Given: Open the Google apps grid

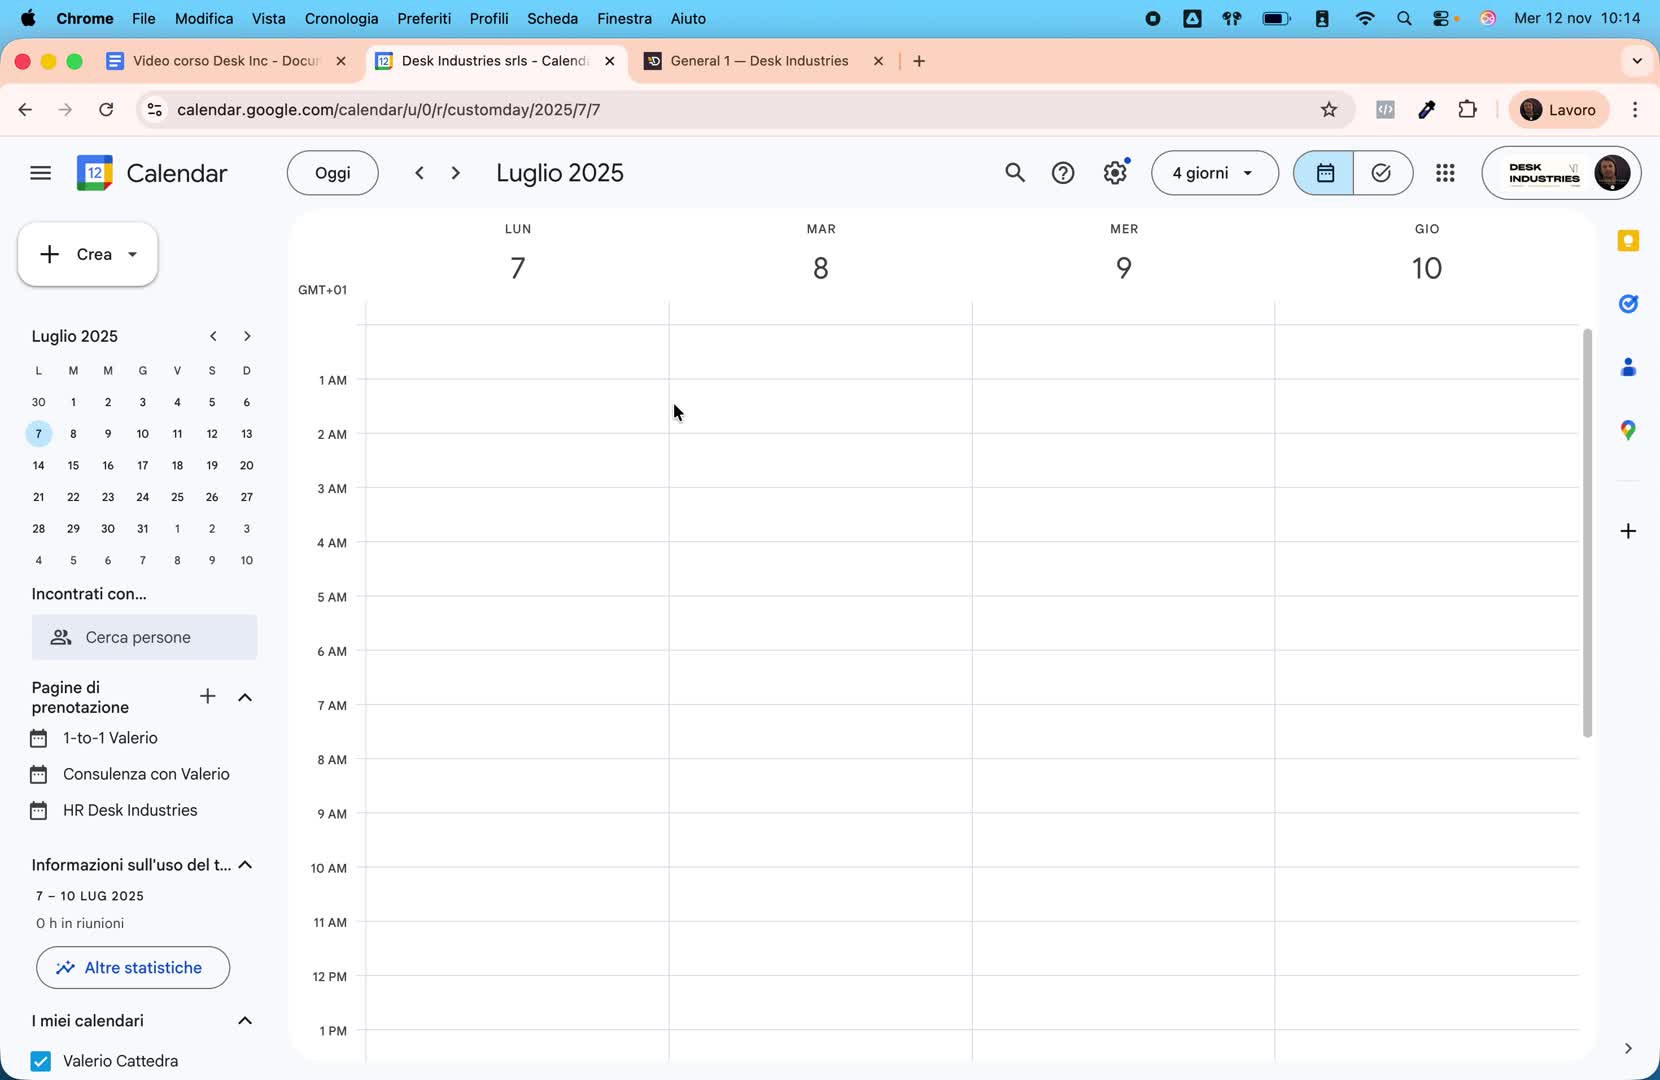Looking at the screenshot, I should [1445, 173].
